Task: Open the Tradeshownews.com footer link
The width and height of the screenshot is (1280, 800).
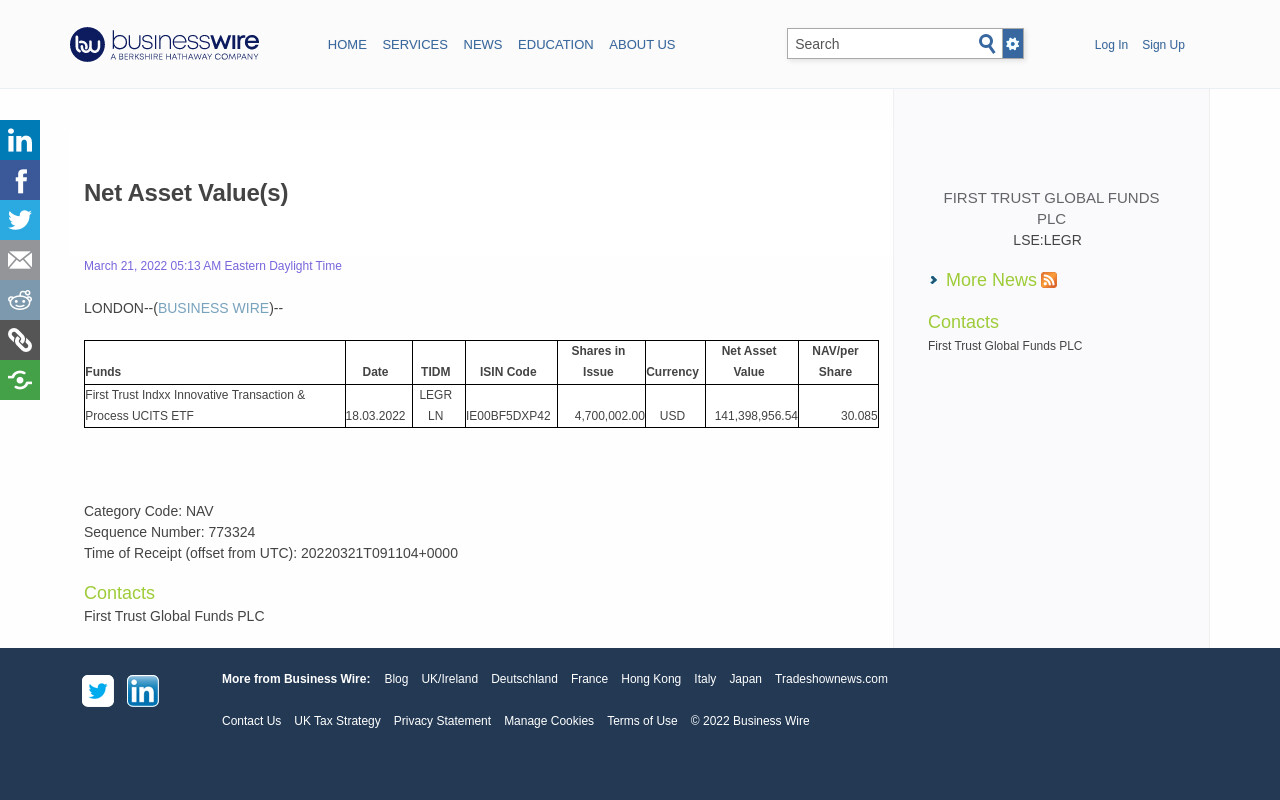Action: pos(831,679)
